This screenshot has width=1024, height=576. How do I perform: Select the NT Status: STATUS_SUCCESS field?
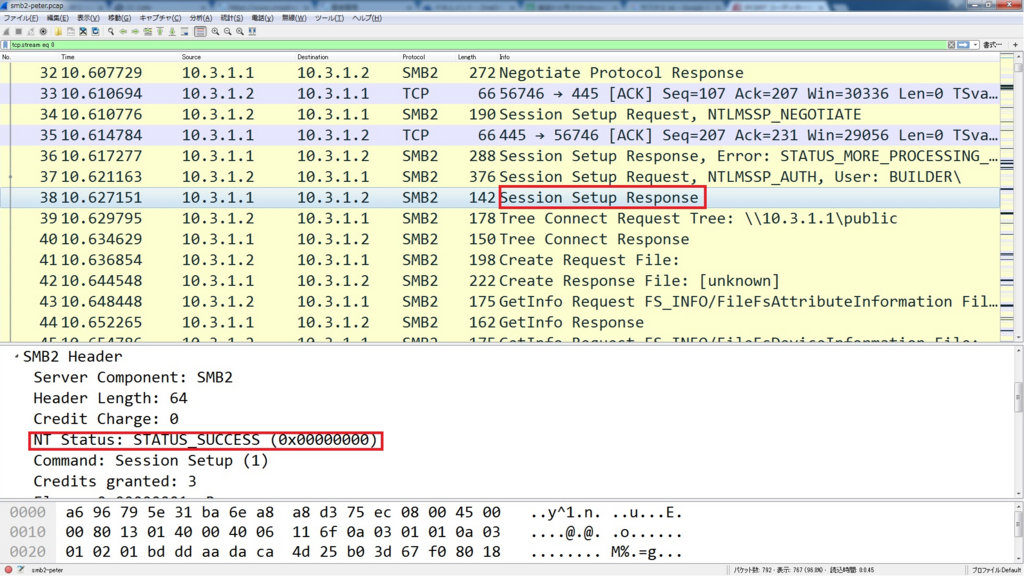pyautogui.click(x=206, y=440)
